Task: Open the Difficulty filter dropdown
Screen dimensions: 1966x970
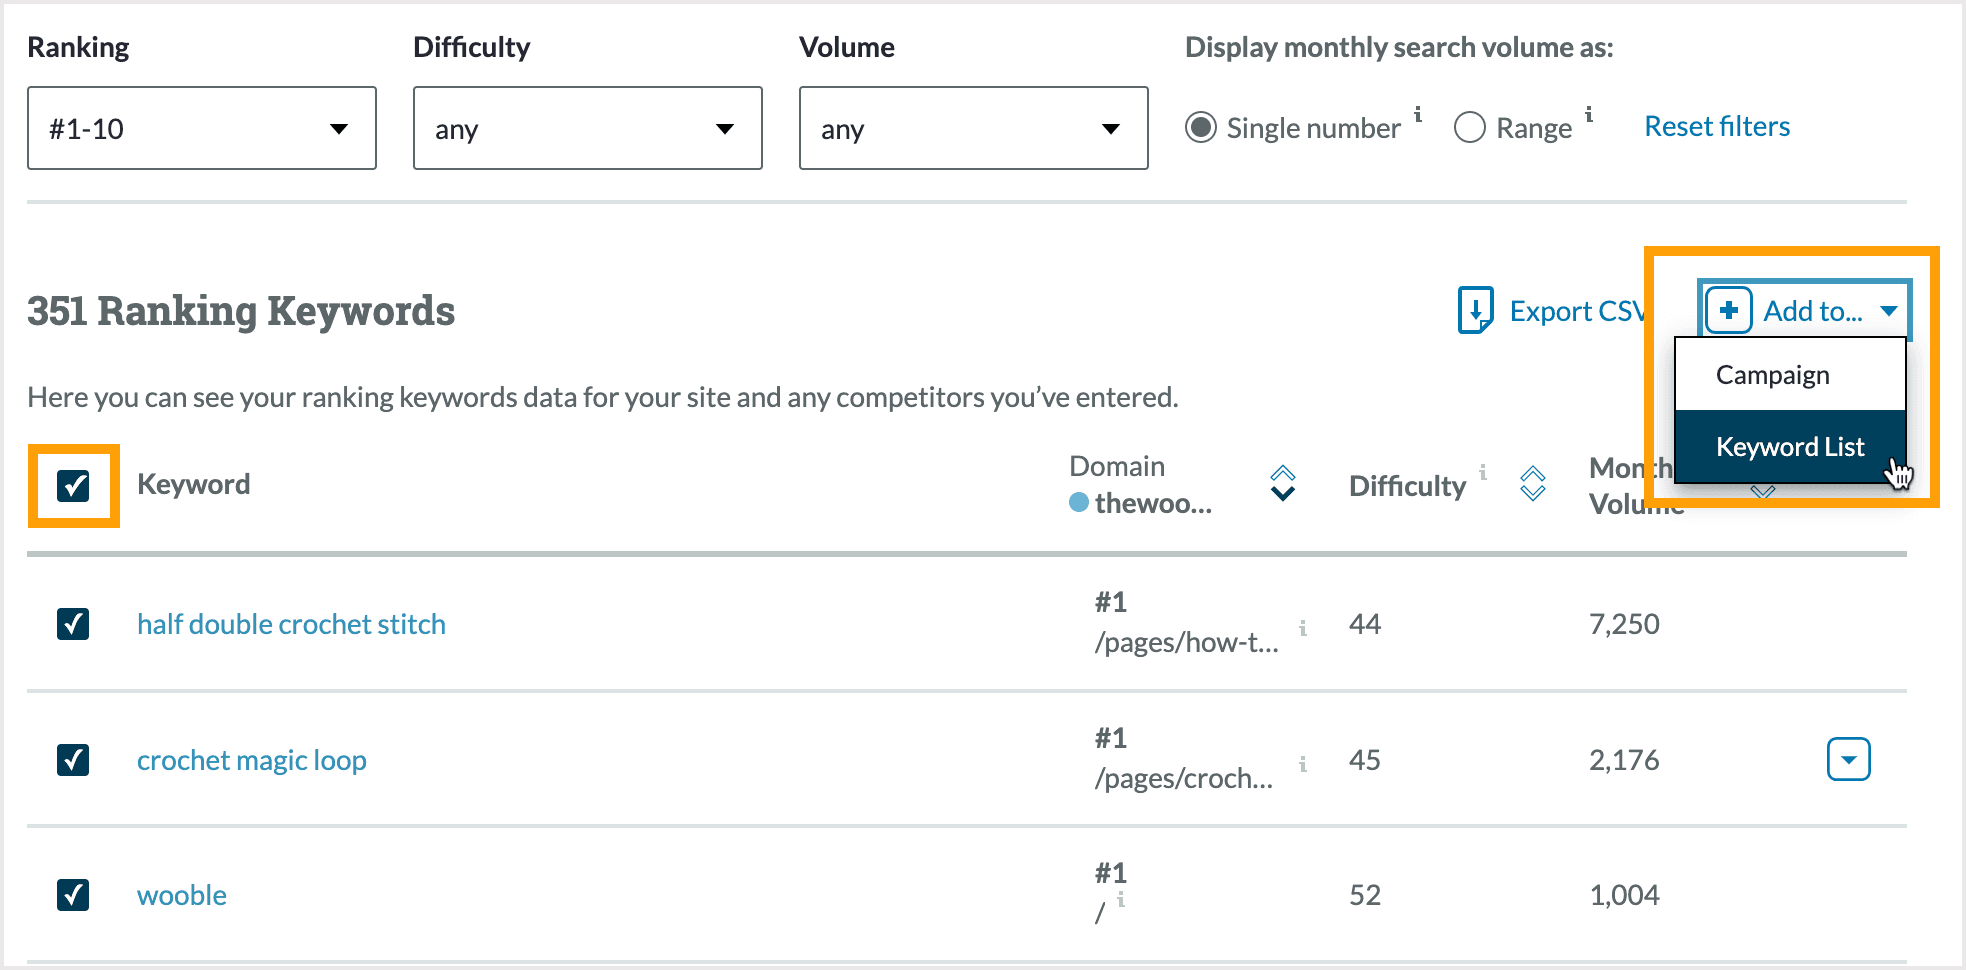Action: point(588,128)
